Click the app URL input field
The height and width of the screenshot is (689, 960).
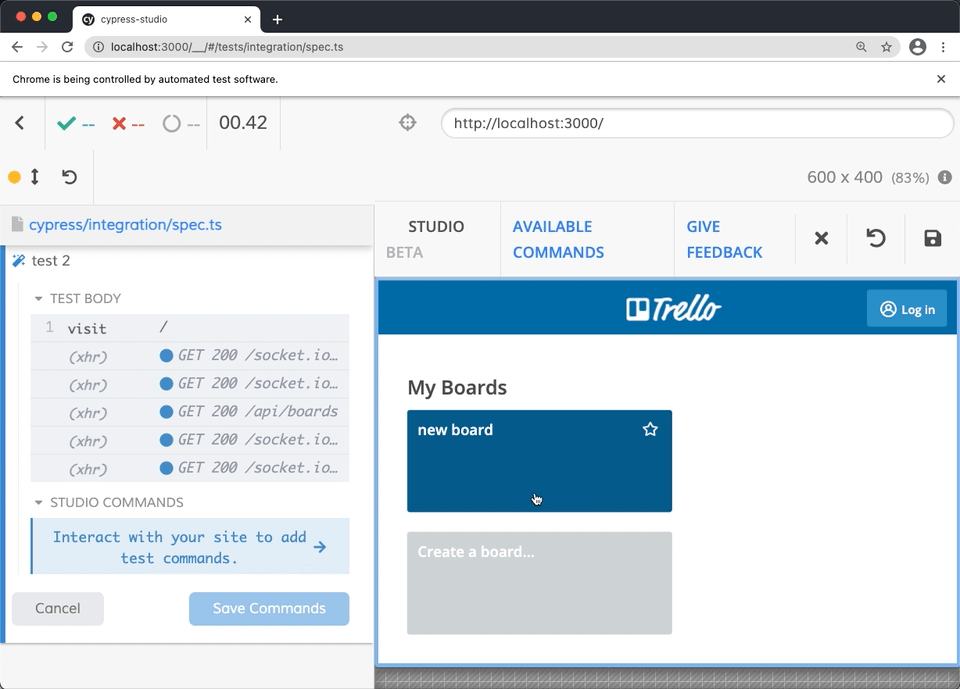(696, 123)
